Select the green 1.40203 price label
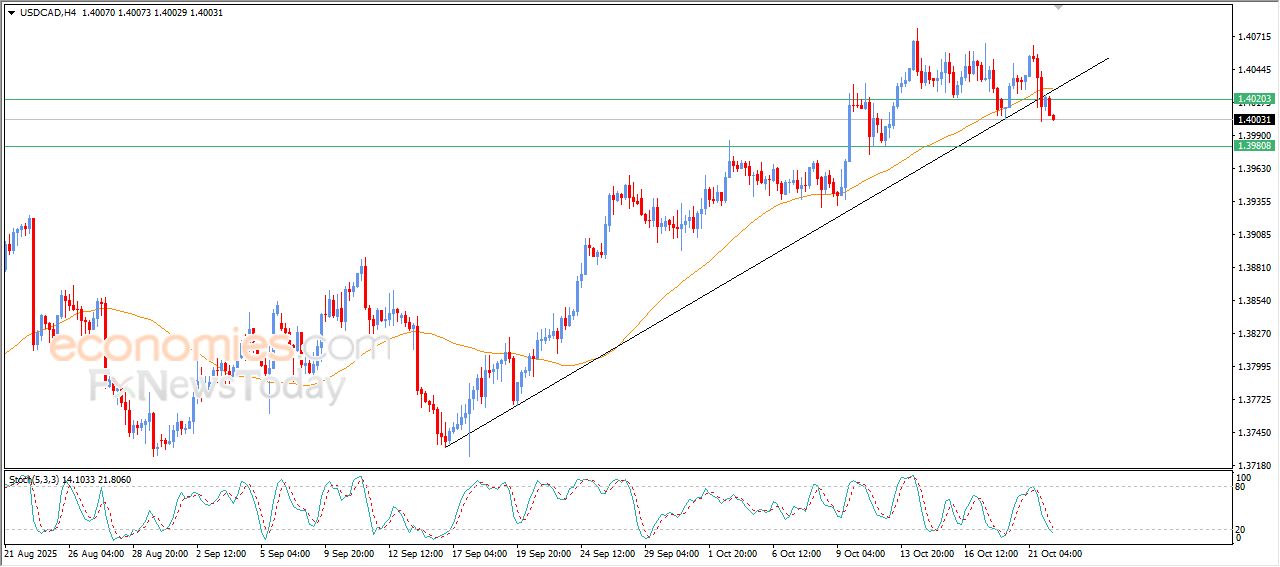1280x567 pixels. pyautogui.click(x=1253, y=99)
